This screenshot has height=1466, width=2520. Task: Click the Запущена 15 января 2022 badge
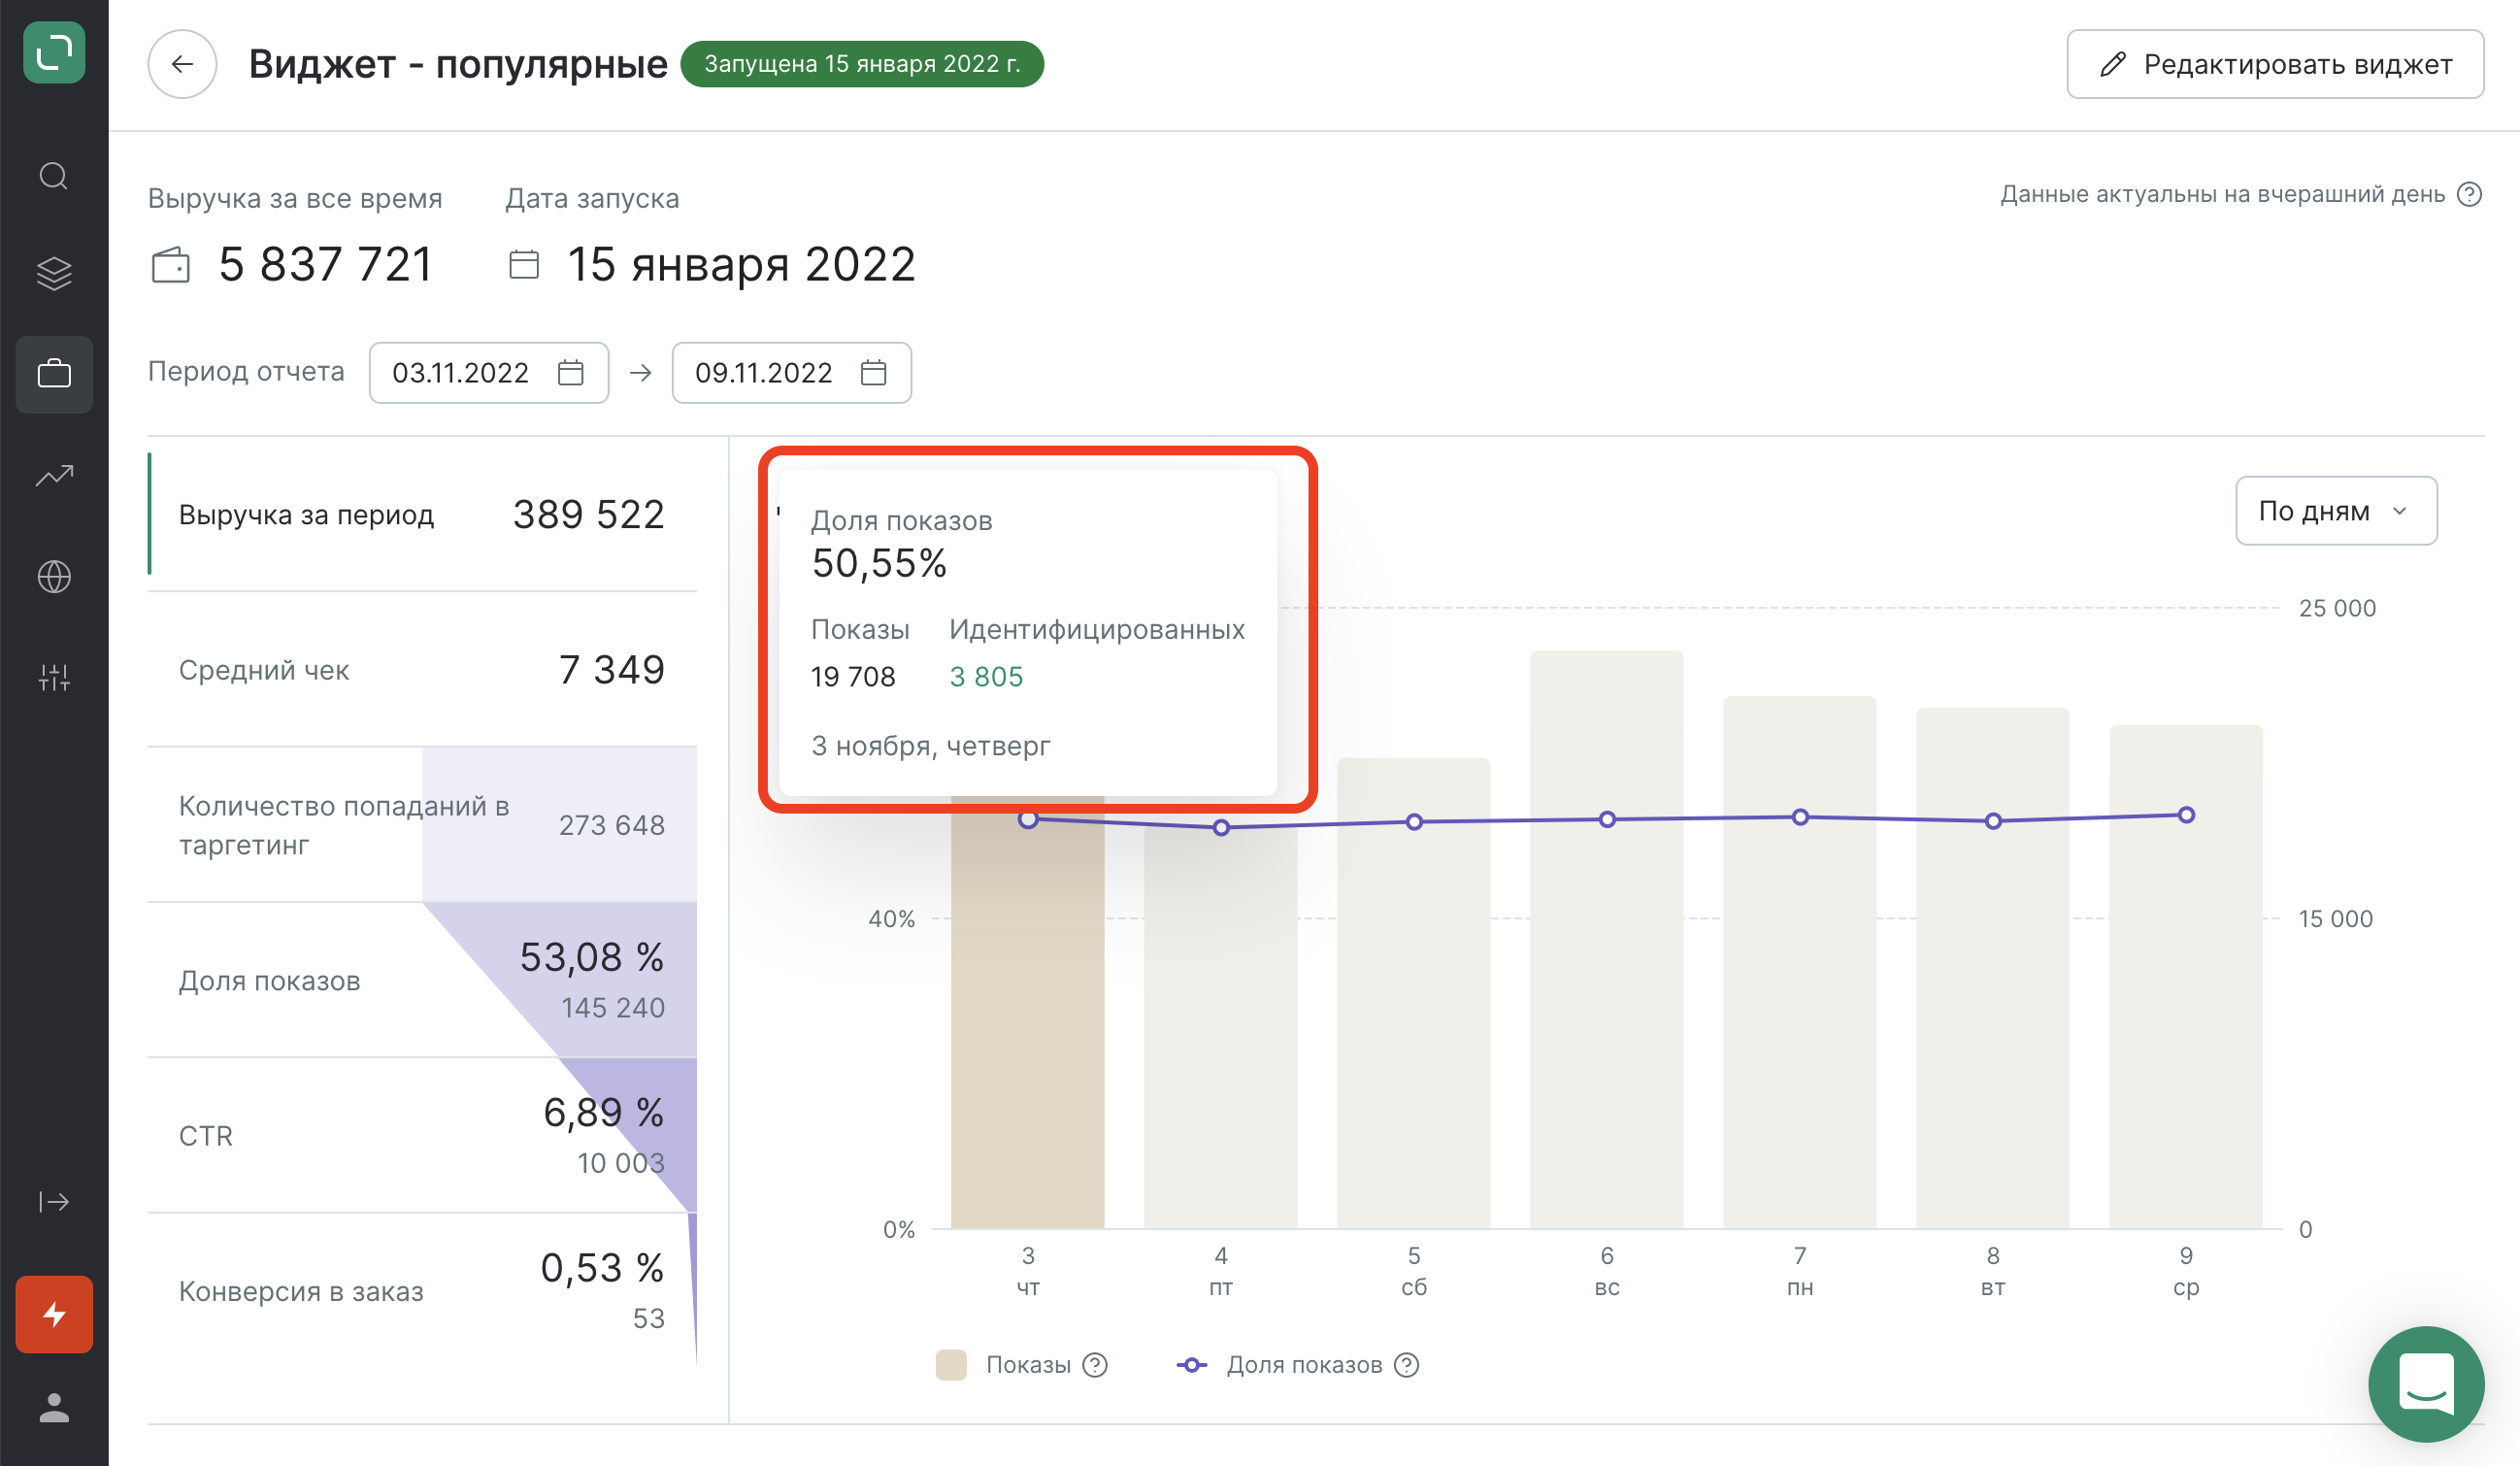[x=862, y=64]
